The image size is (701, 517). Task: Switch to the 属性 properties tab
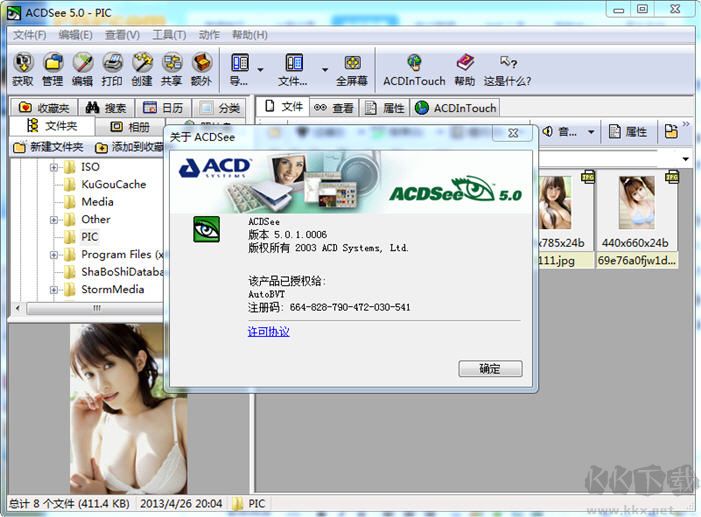point(384,108)
